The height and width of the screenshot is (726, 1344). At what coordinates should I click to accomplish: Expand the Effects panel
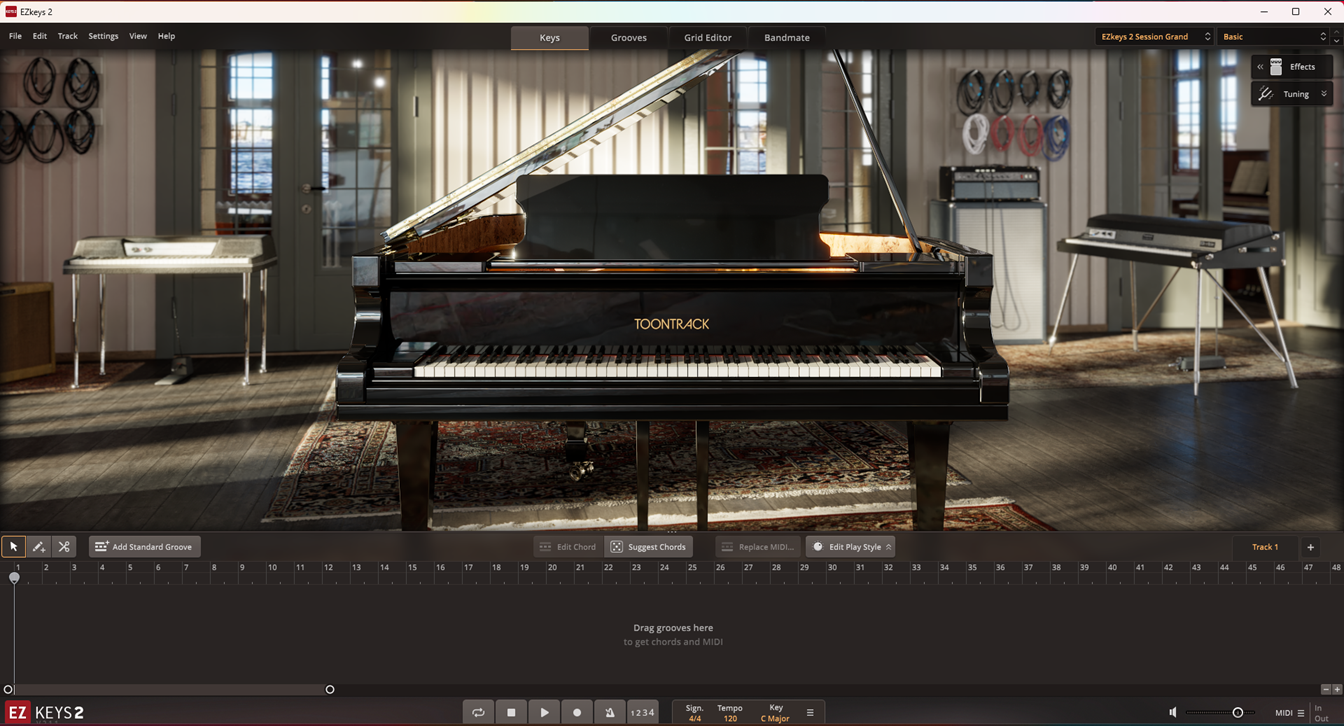tap(1292, 67)
